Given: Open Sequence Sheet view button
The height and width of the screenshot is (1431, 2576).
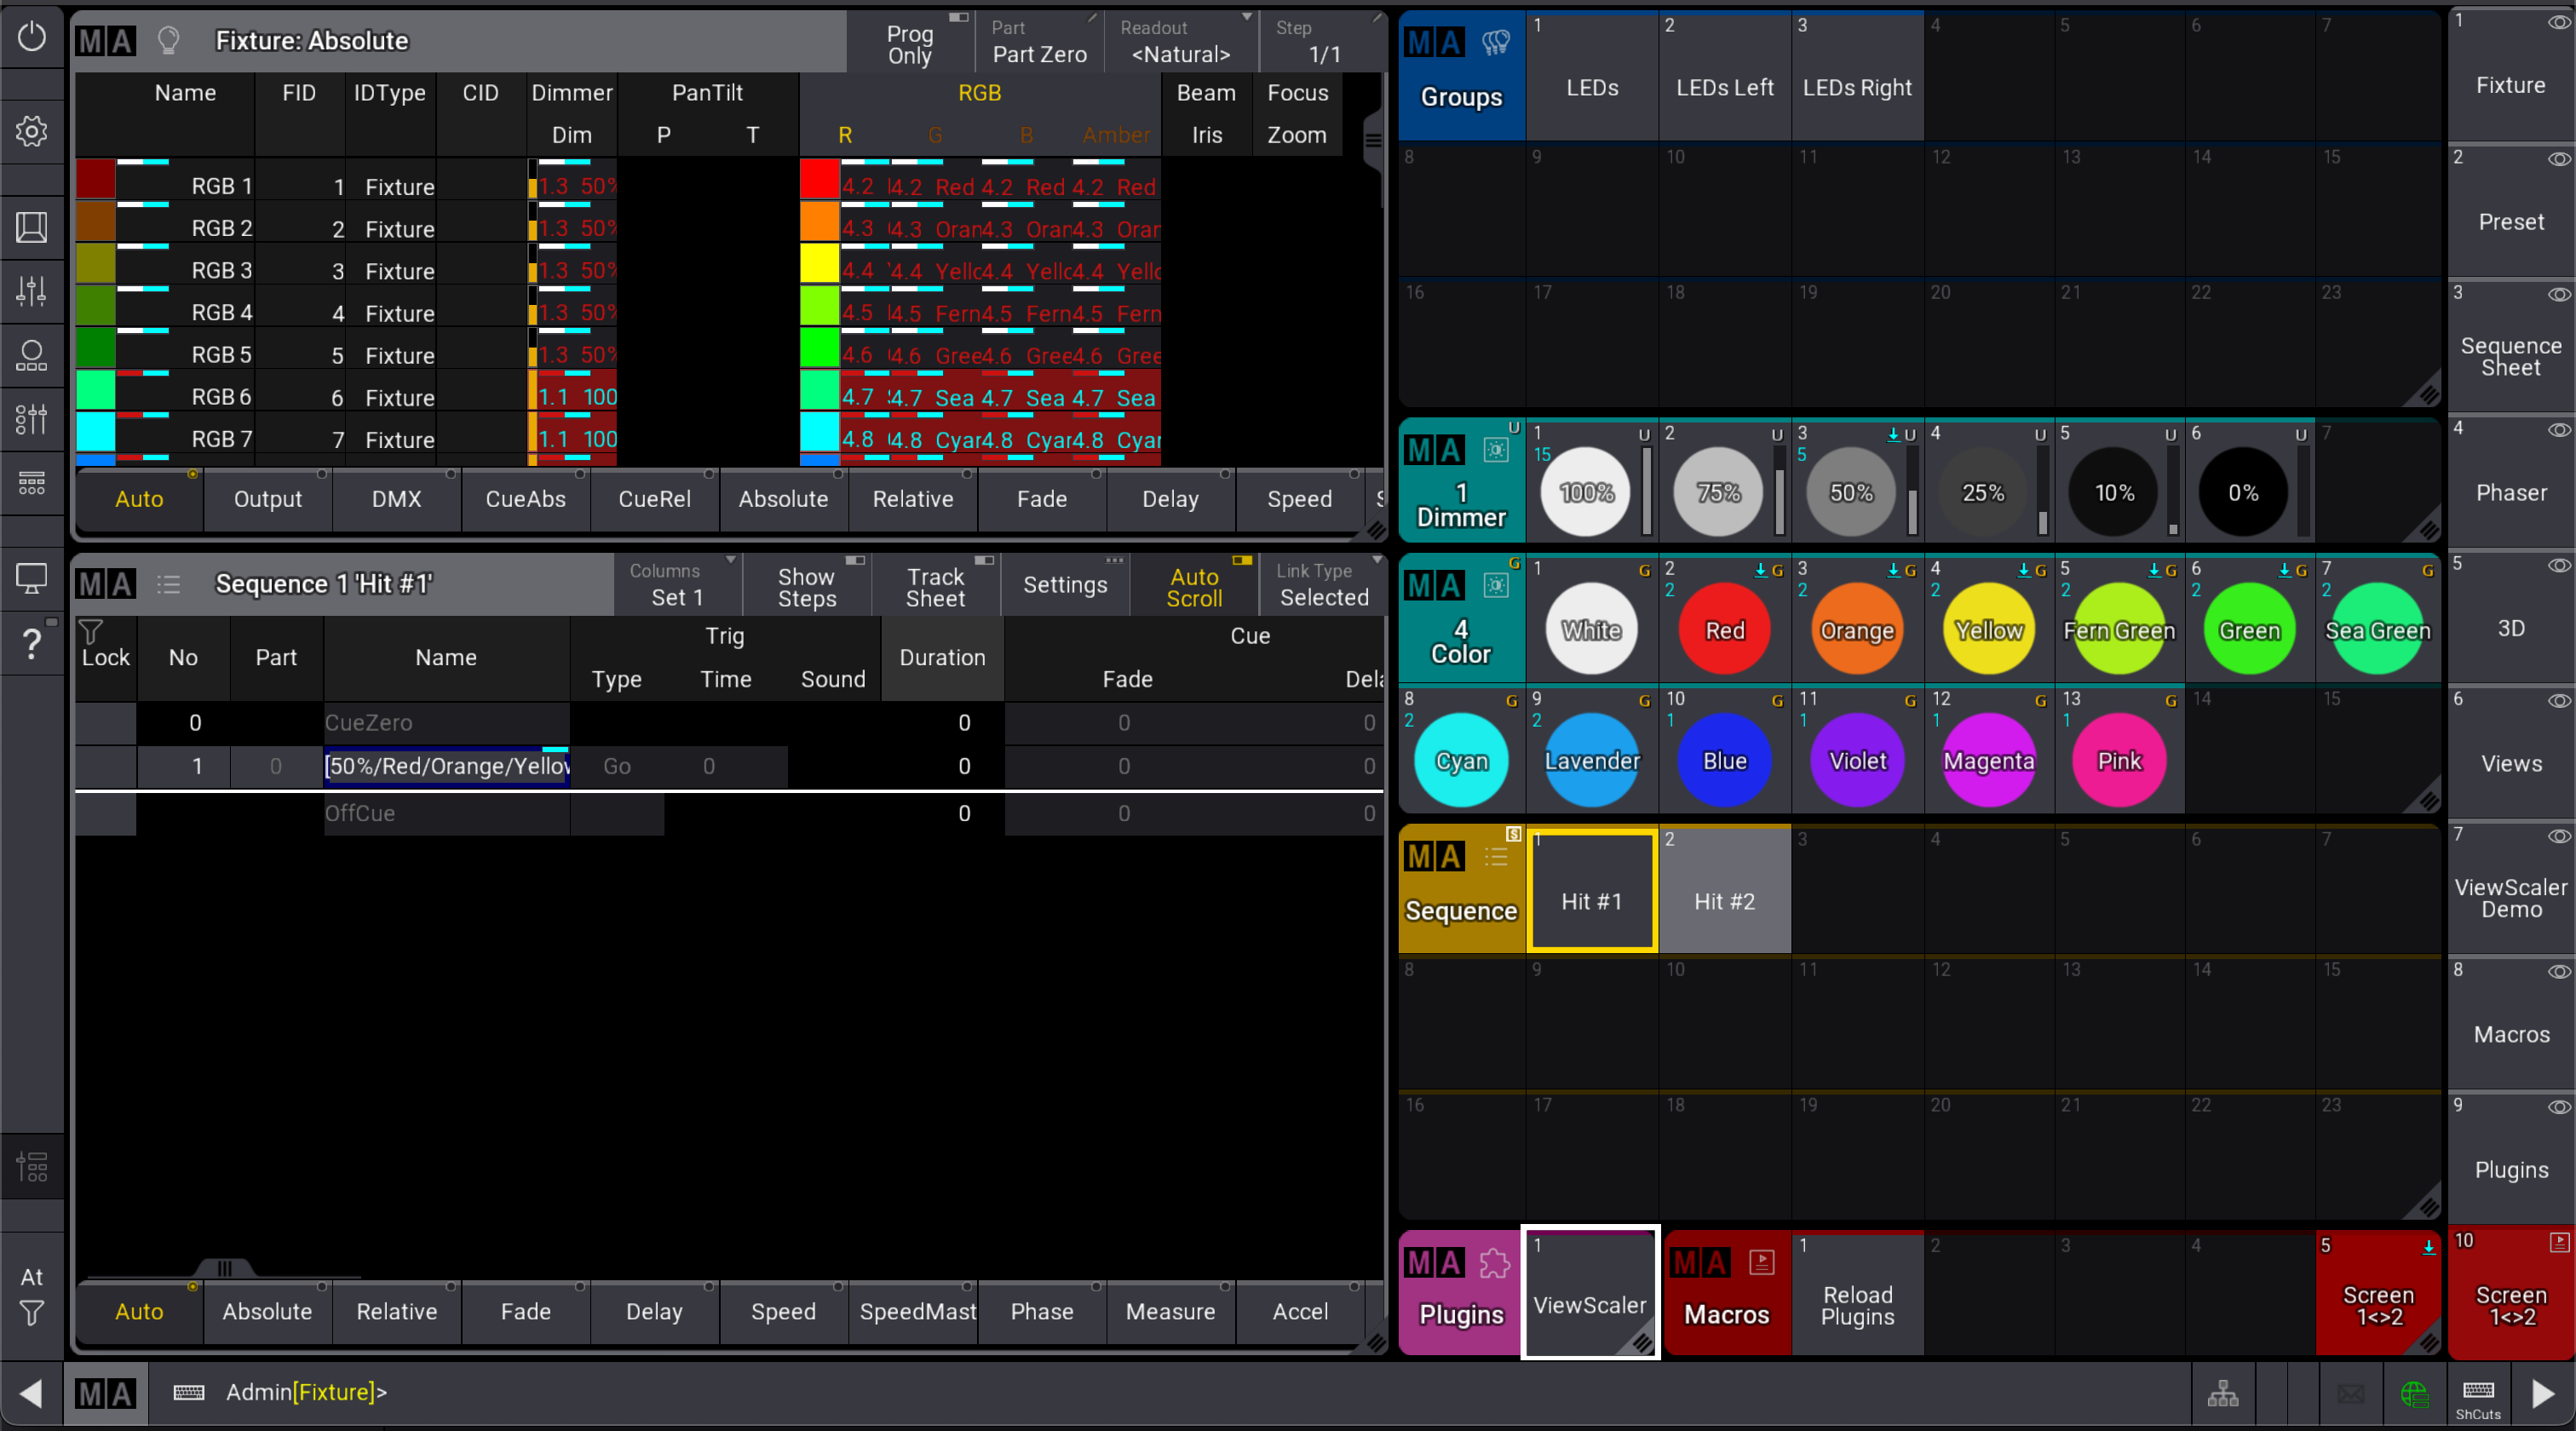Looking at the screenshot, I should (2511, 345).
